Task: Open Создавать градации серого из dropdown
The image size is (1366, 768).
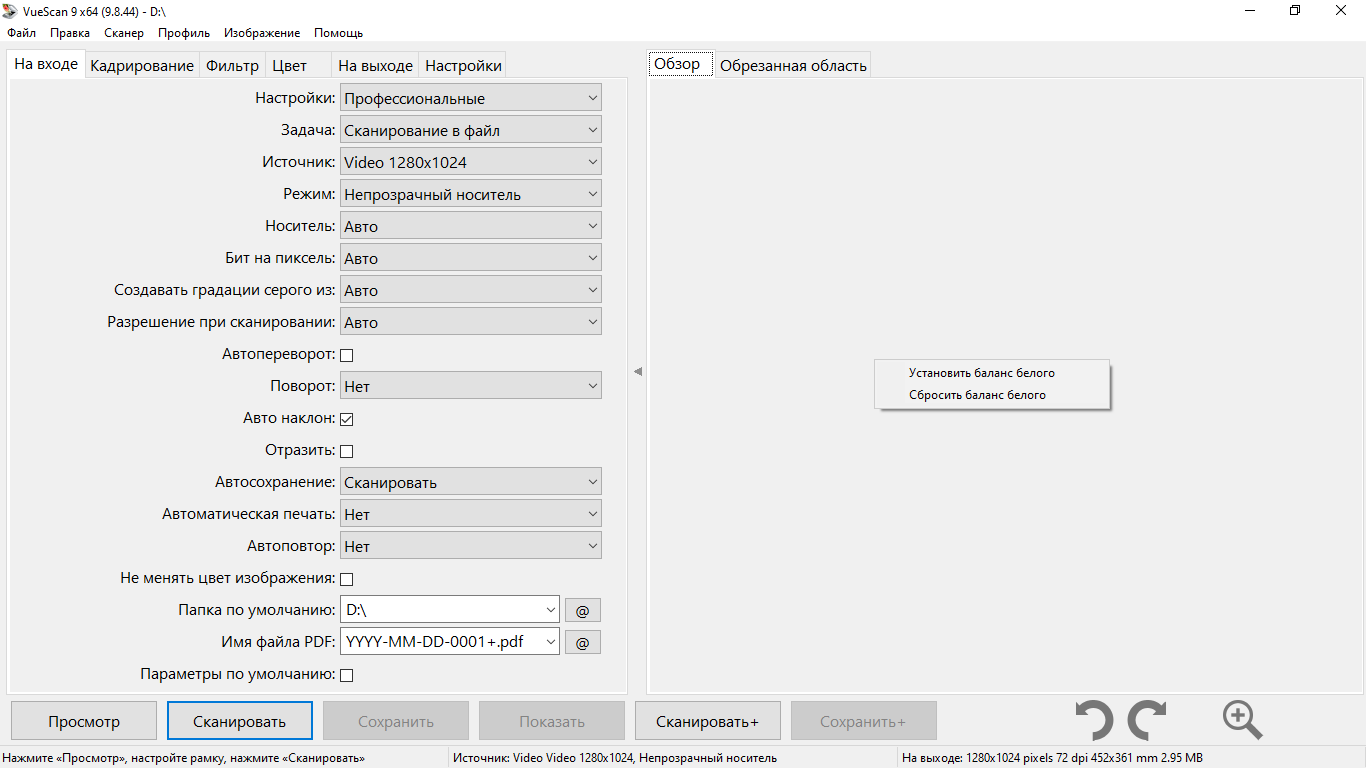Action: (x=471, y=290)
